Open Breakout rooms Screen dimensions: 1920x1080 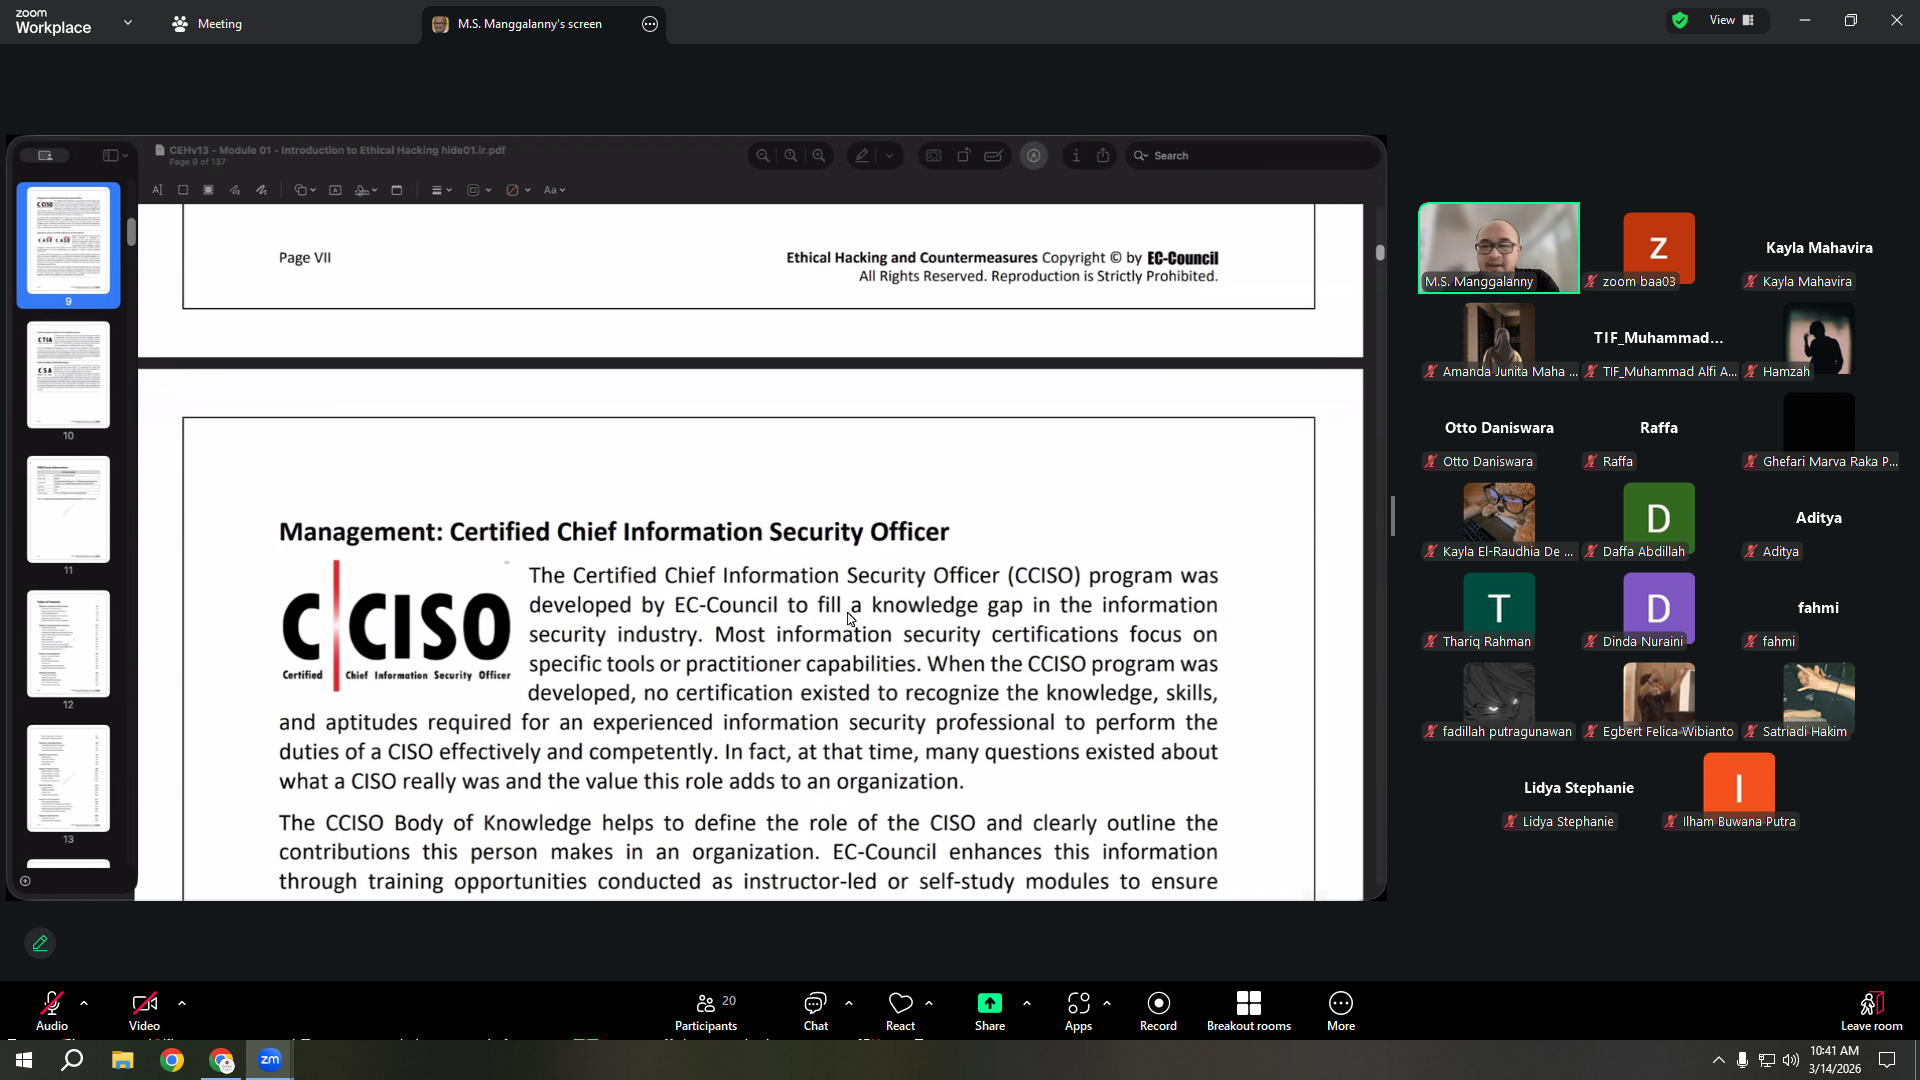(x=1249, y=1010)
